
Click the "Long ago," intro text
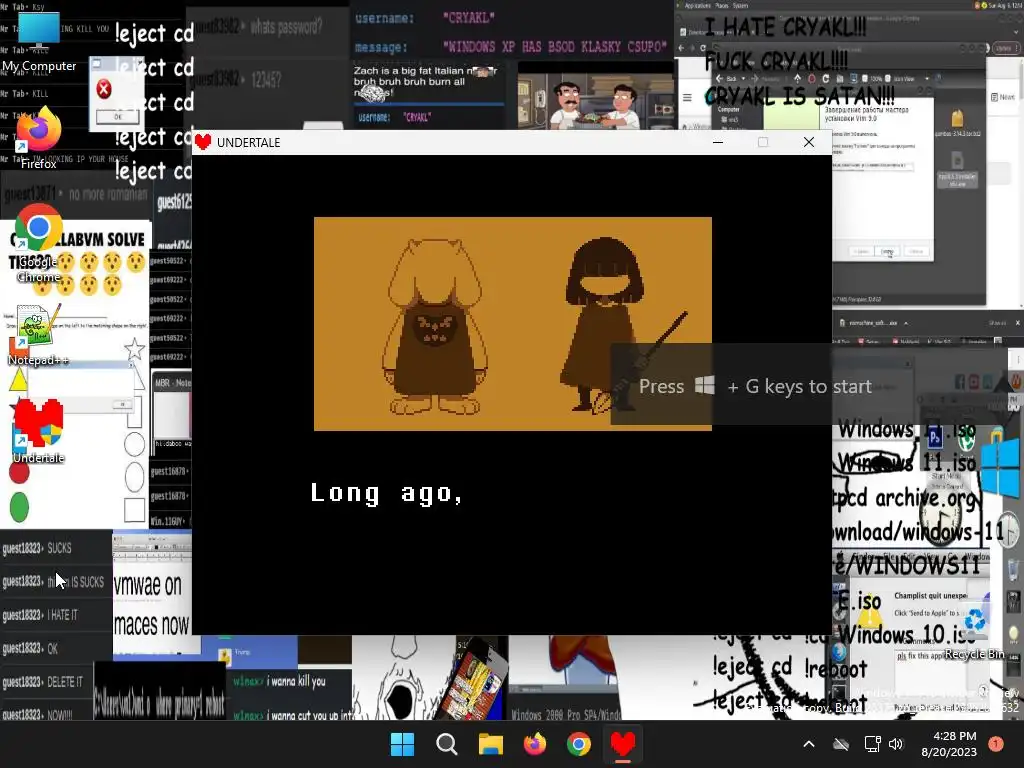tap(387, 493)
